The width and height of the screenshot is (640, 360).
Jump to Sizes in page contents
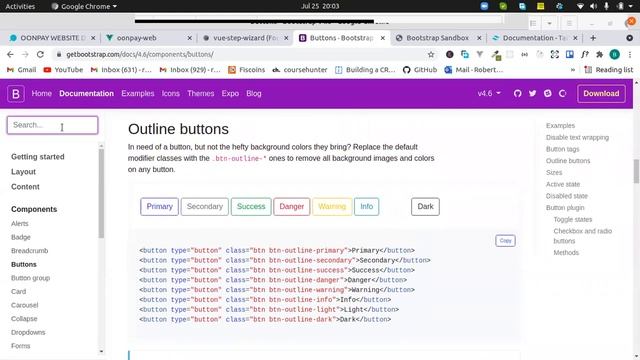click(x=554, y=173)
